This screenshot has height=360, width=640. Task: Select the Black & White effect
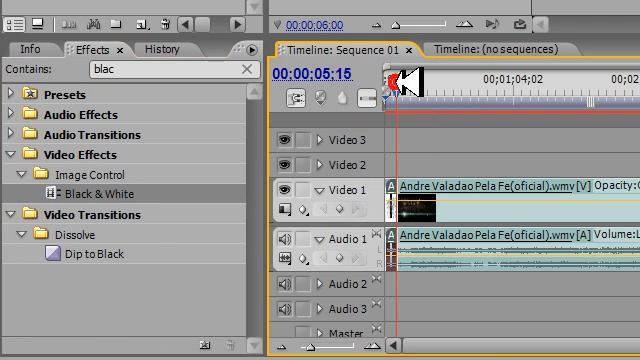click(x=99, y=194)
